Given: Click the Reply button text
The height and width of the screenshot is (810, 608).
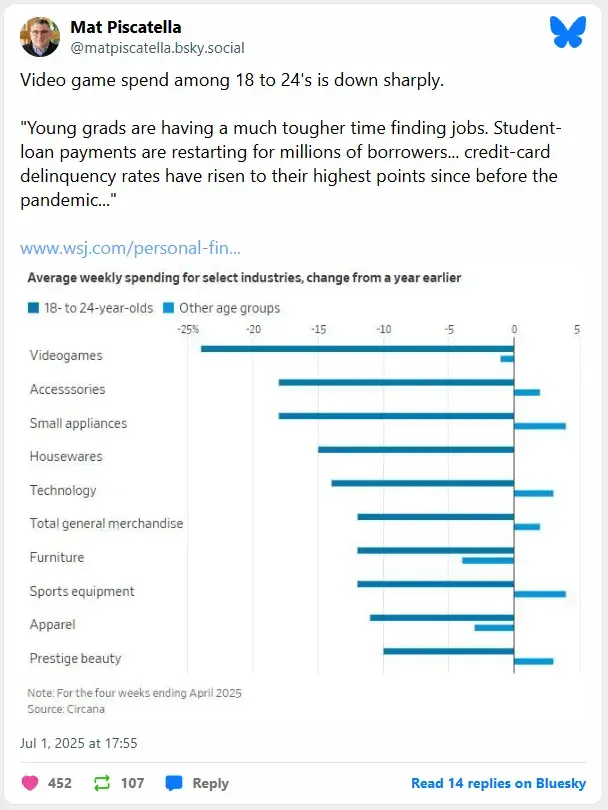Looking at the screenshot, I should 210,783.
